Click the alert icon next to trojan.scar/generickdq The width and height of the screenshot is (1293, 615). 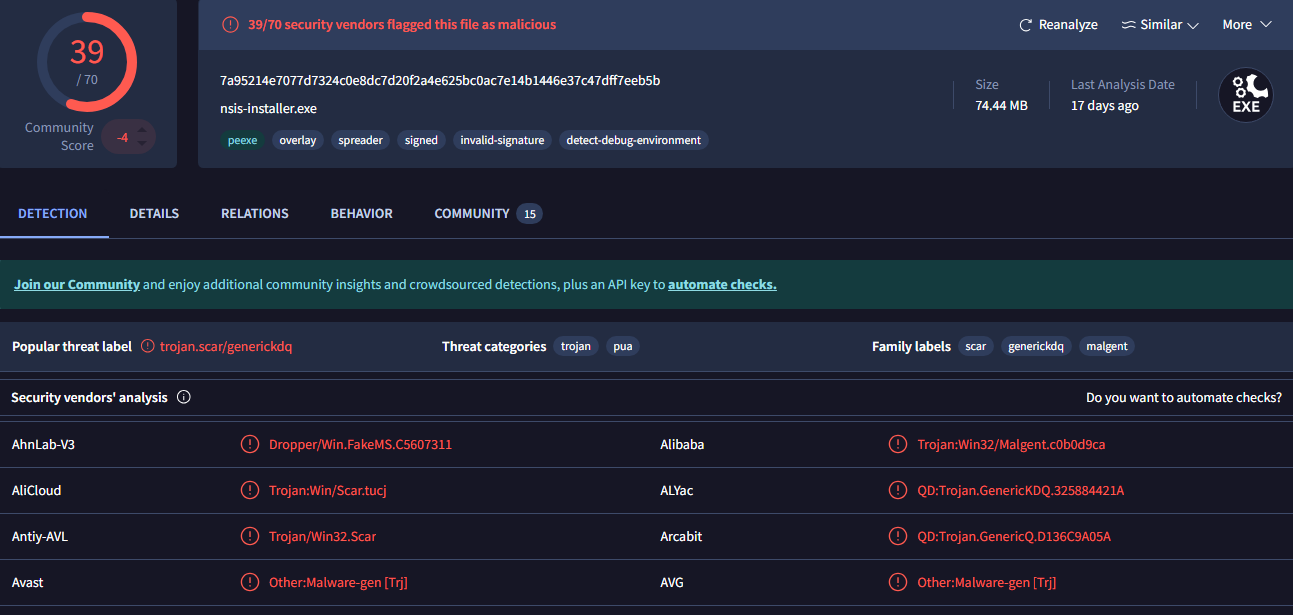pyautogui.click(x=148, y=346)
